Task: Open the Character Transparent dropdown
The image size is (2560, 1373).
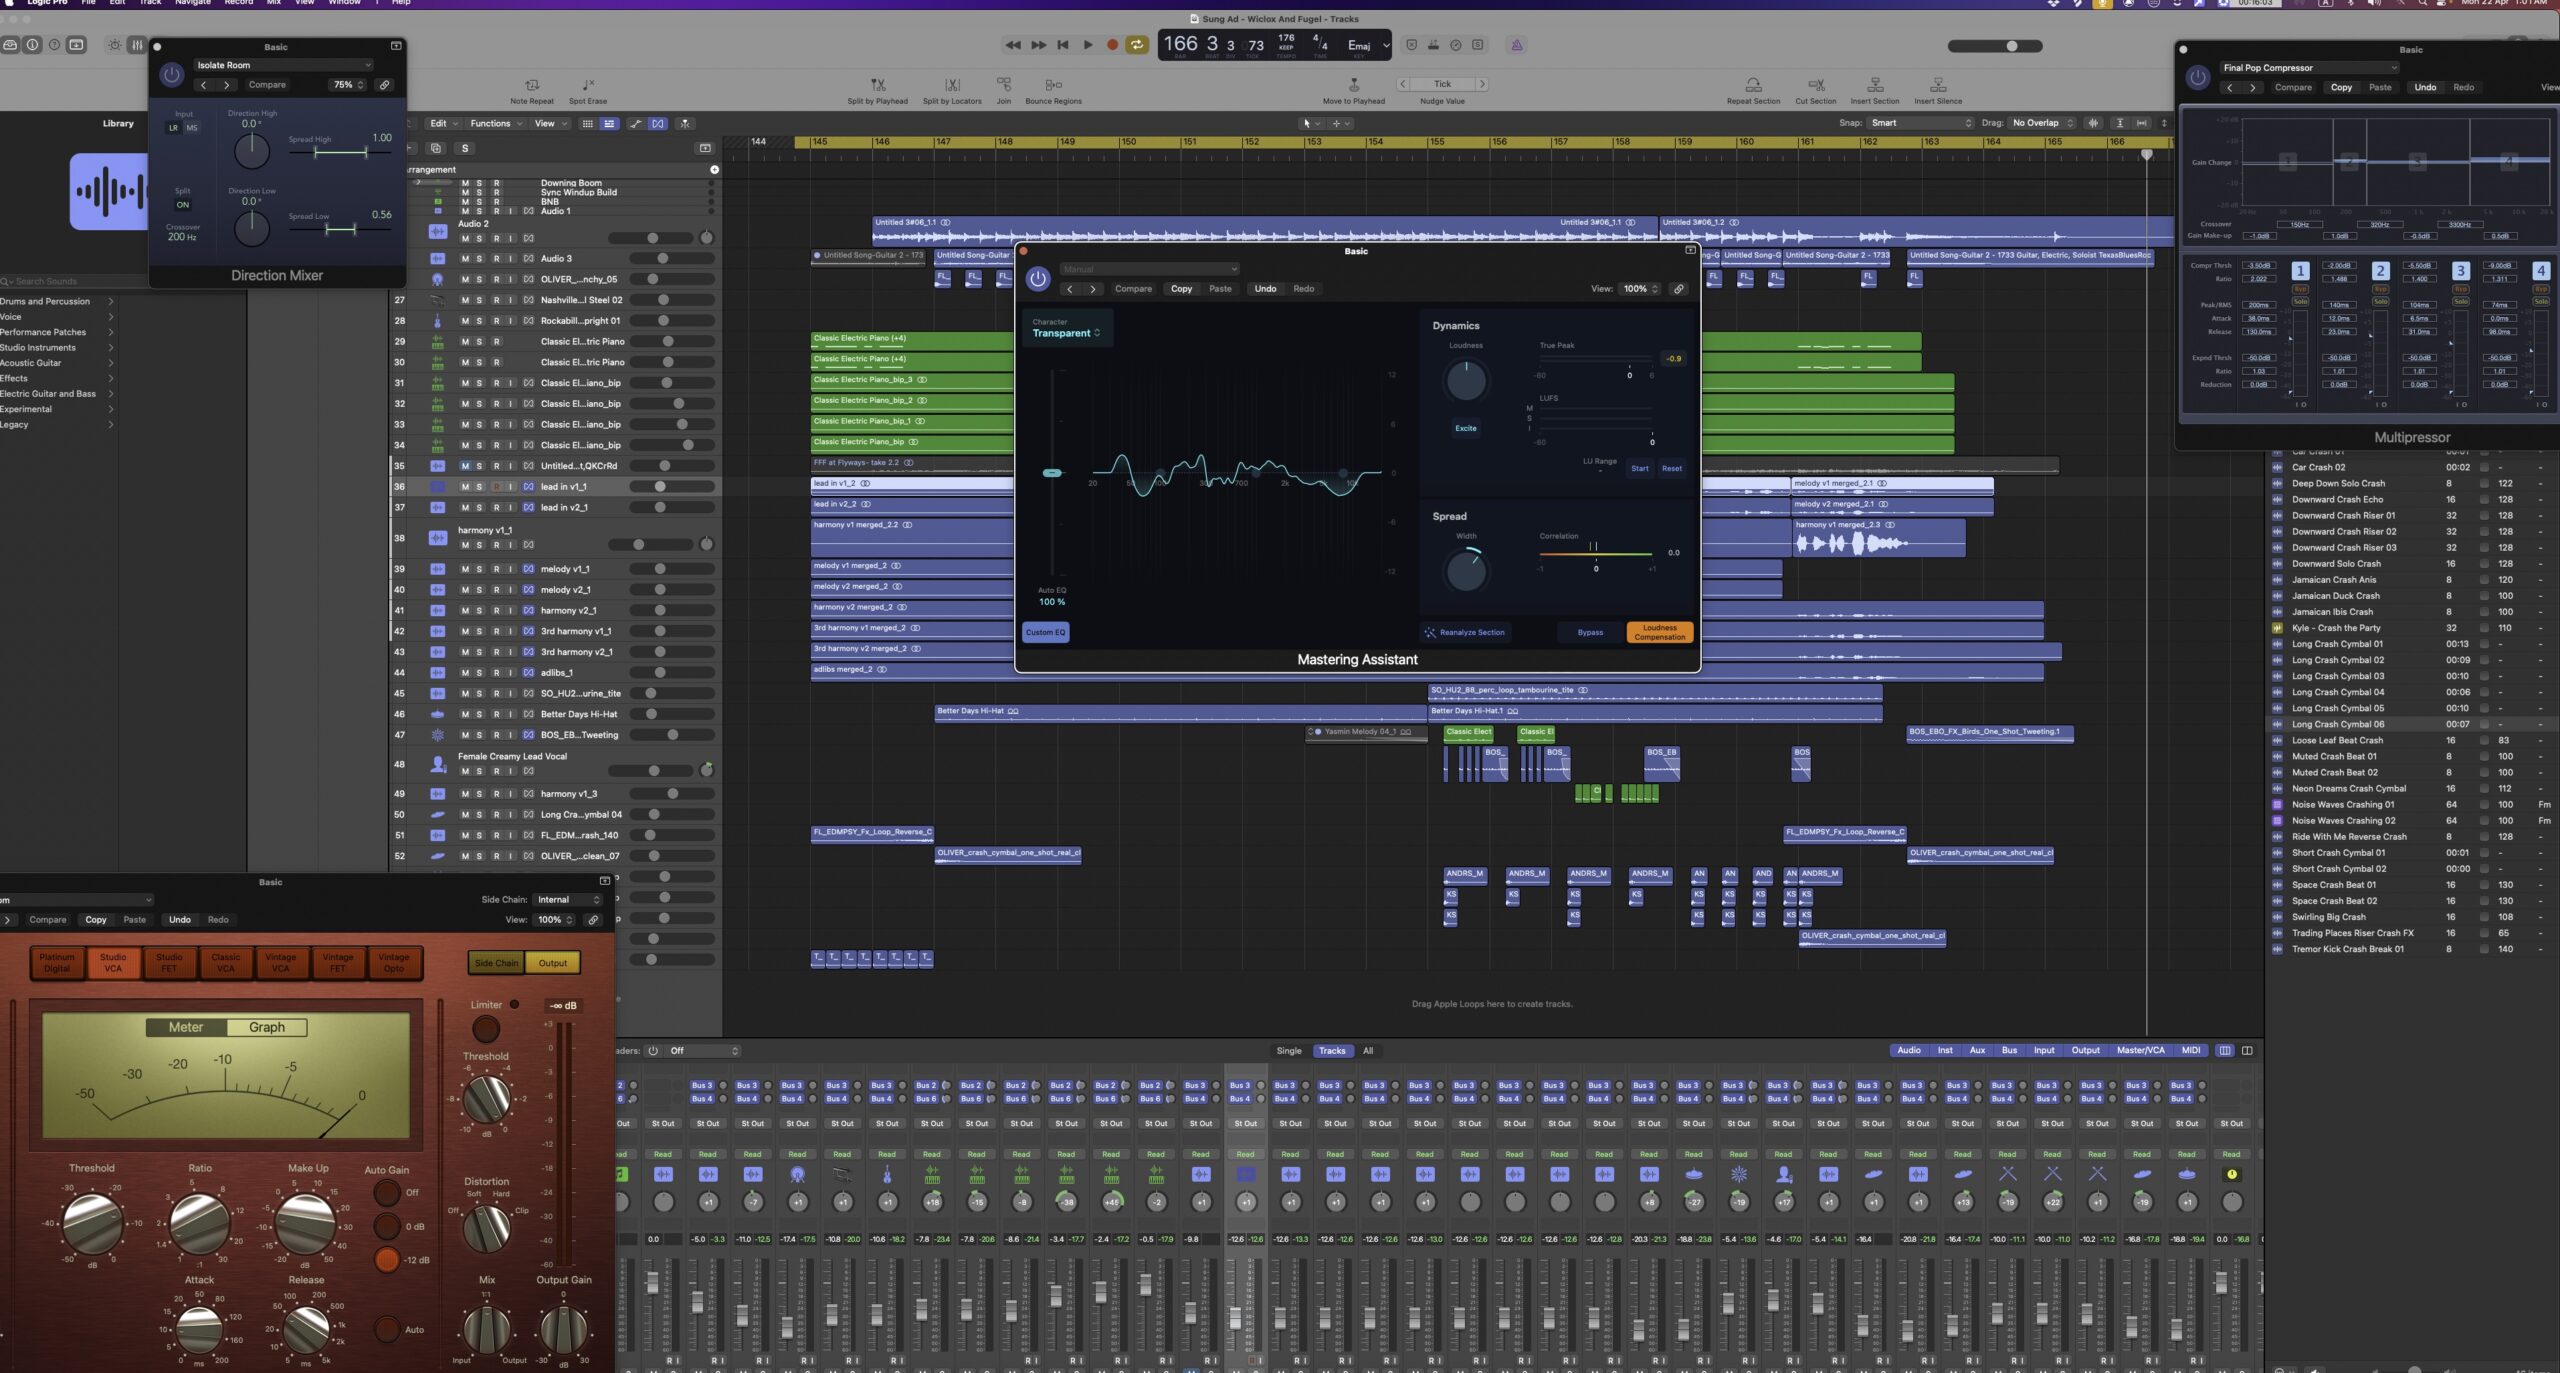Action: click(x=1066, y=333)
